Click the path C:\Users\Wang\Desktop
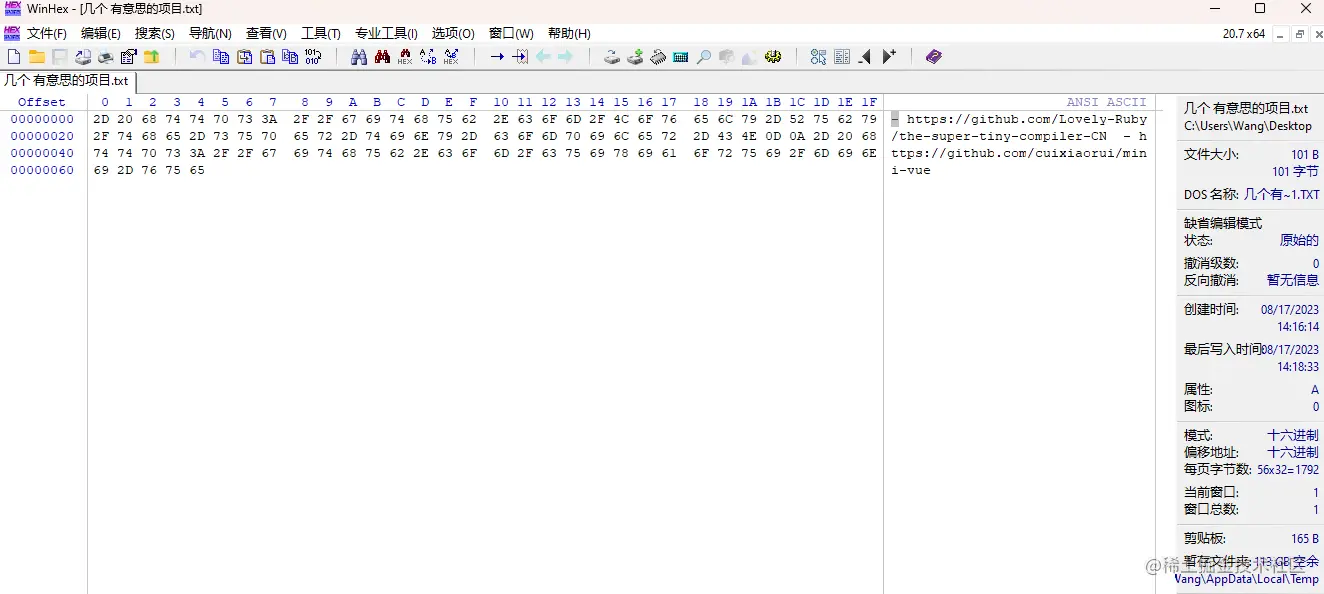This screenshot has height=594, width=1324. click(x=1248, y=126)
